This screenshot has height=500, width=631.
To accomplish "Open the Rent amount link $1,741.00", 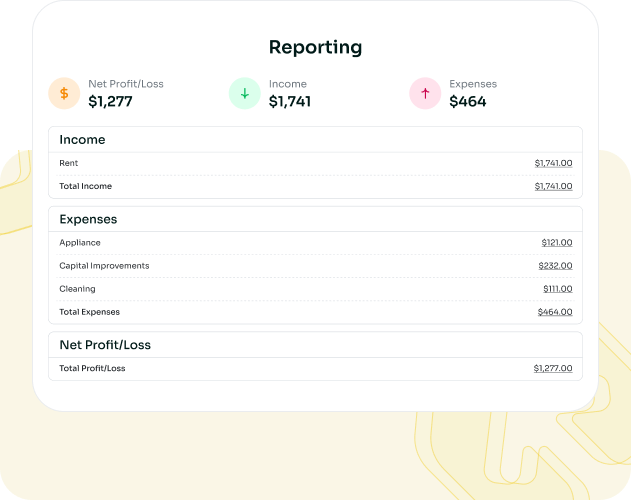I will (x=553, y=163).
